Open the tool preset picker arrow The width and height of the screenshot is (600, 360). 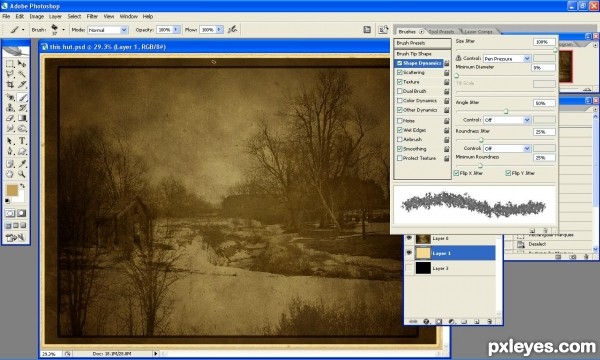(23, 29)
